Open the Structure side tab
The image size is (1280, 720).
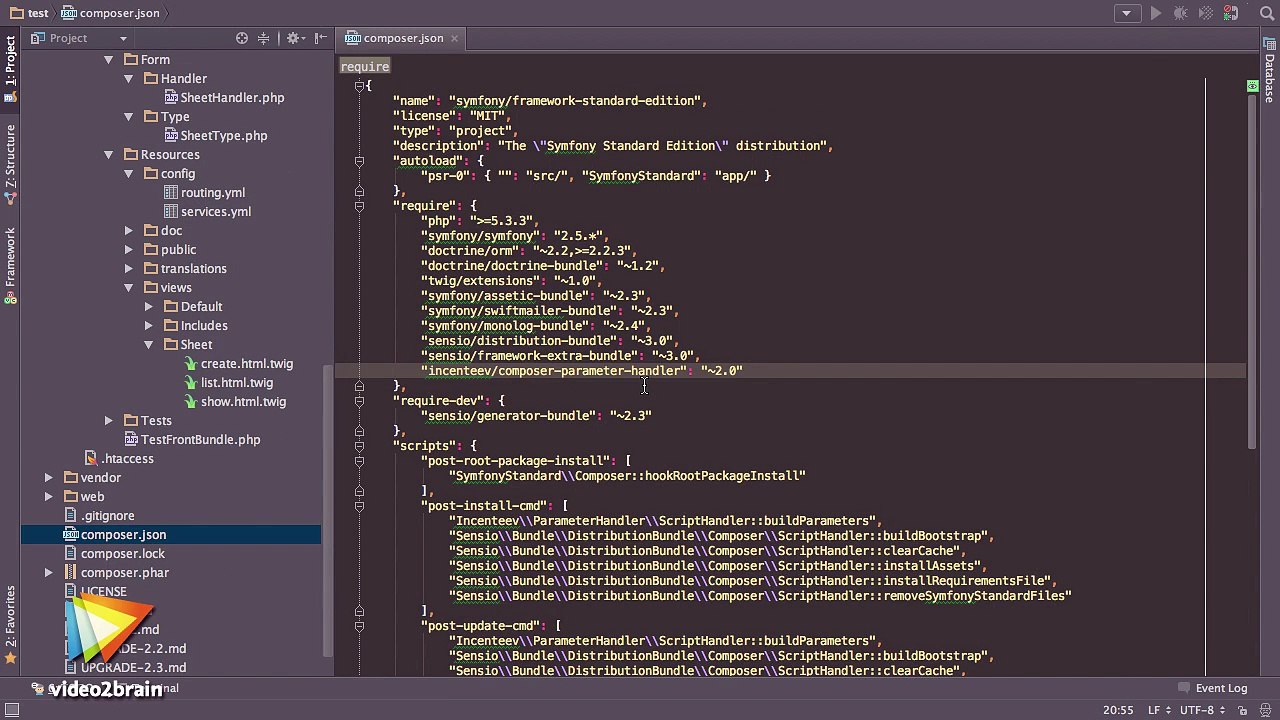click(10, 163)
